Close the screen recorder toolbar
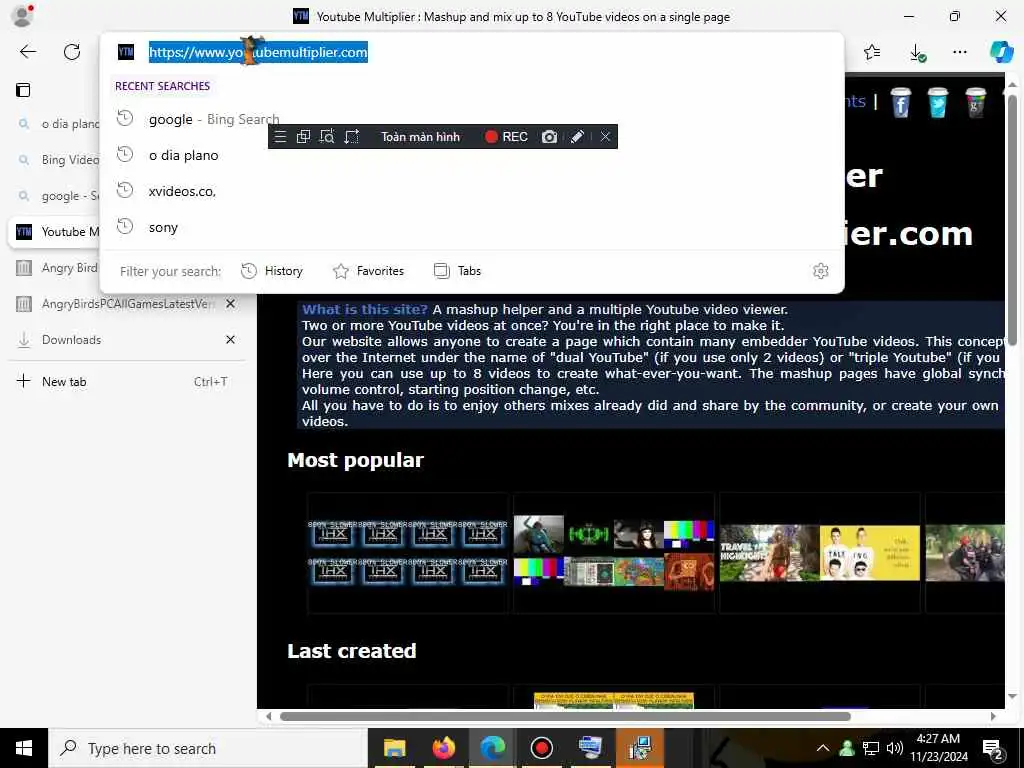 point(605,136)
